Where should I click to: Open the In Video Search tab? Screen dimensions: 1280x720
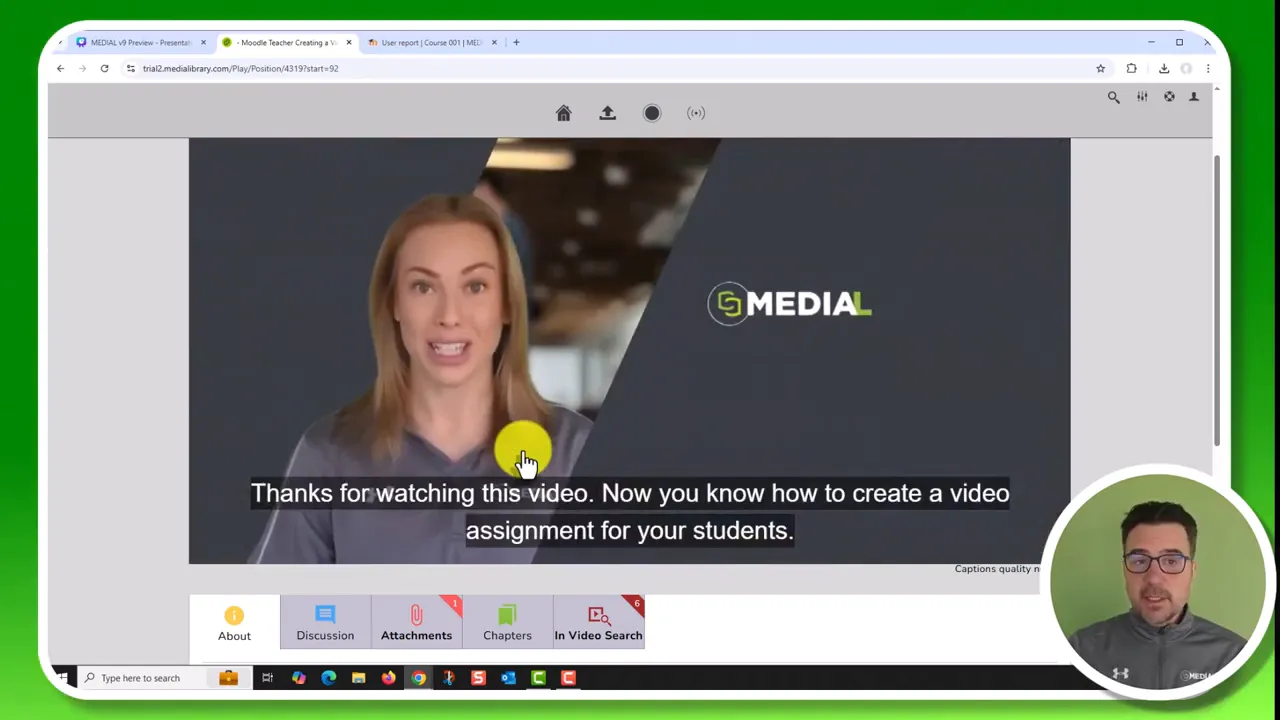point(598,622)
